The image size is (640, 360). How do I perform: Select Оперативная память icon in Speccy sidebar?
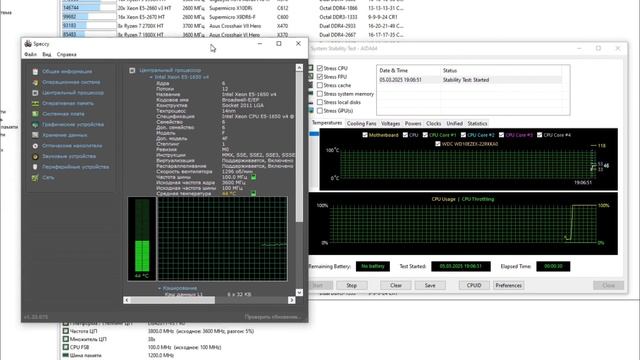click(36, 103)
